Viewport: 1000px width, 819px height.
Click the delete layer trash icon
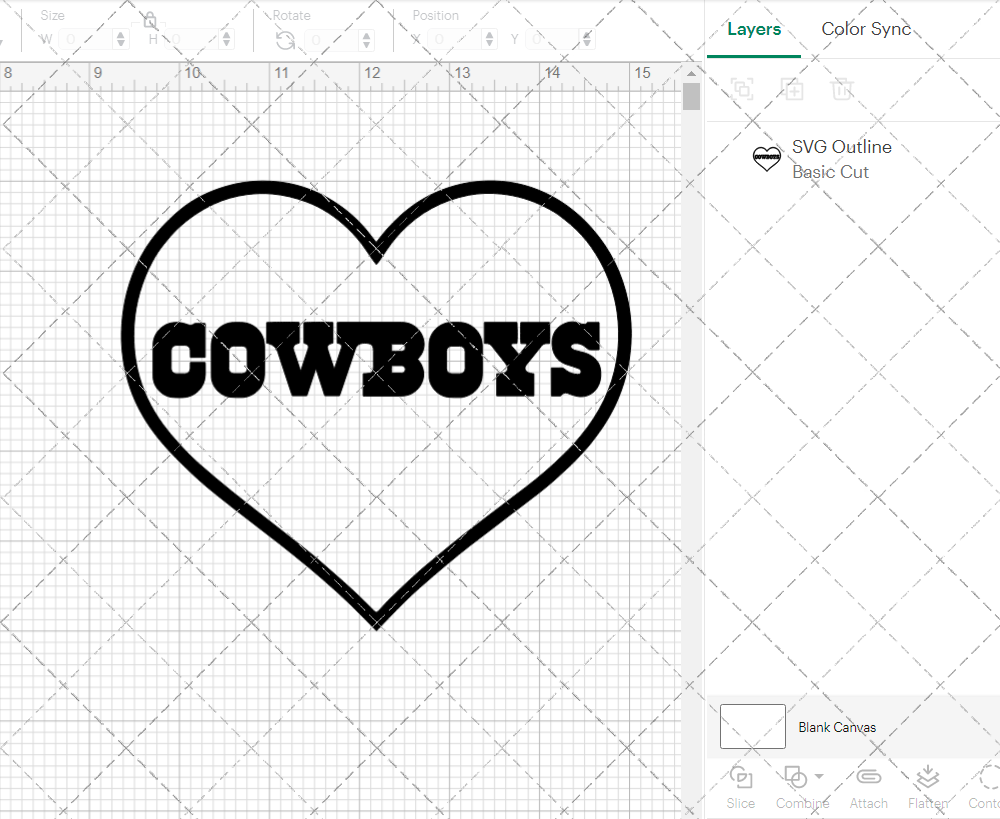pos(842,89)
